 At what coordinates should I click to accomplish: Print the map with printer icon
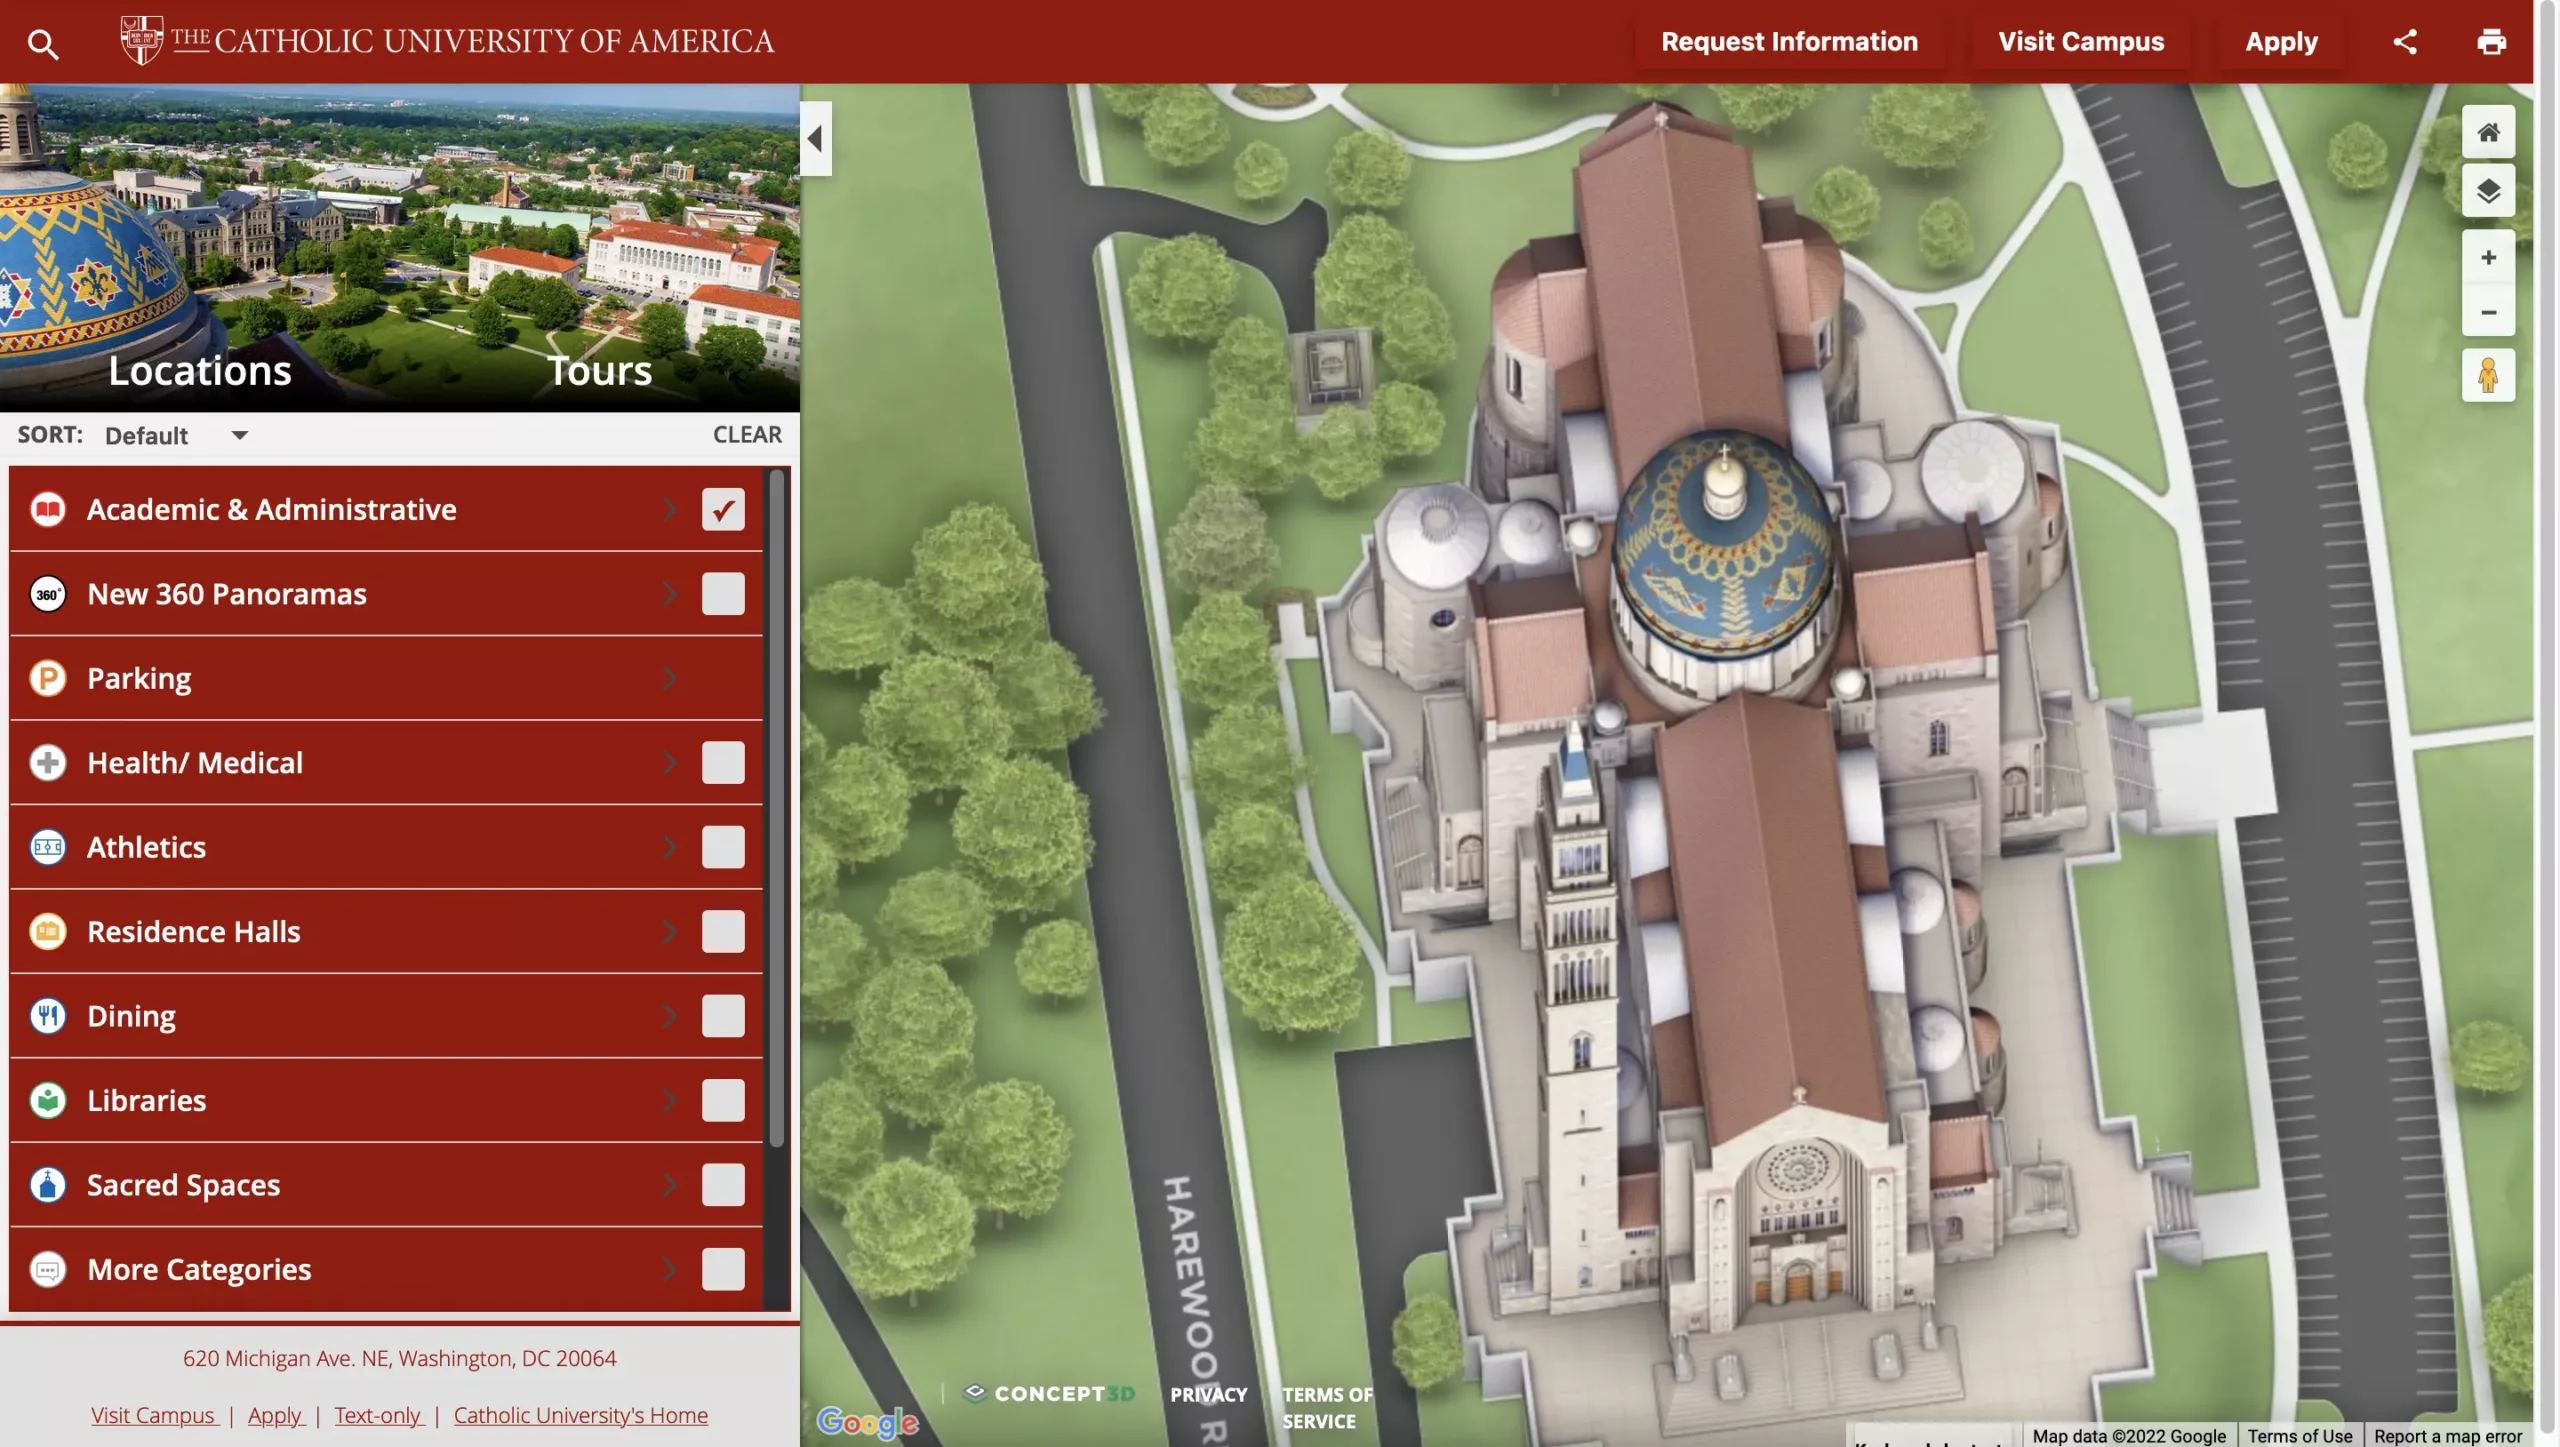[x=2491, y=41]
